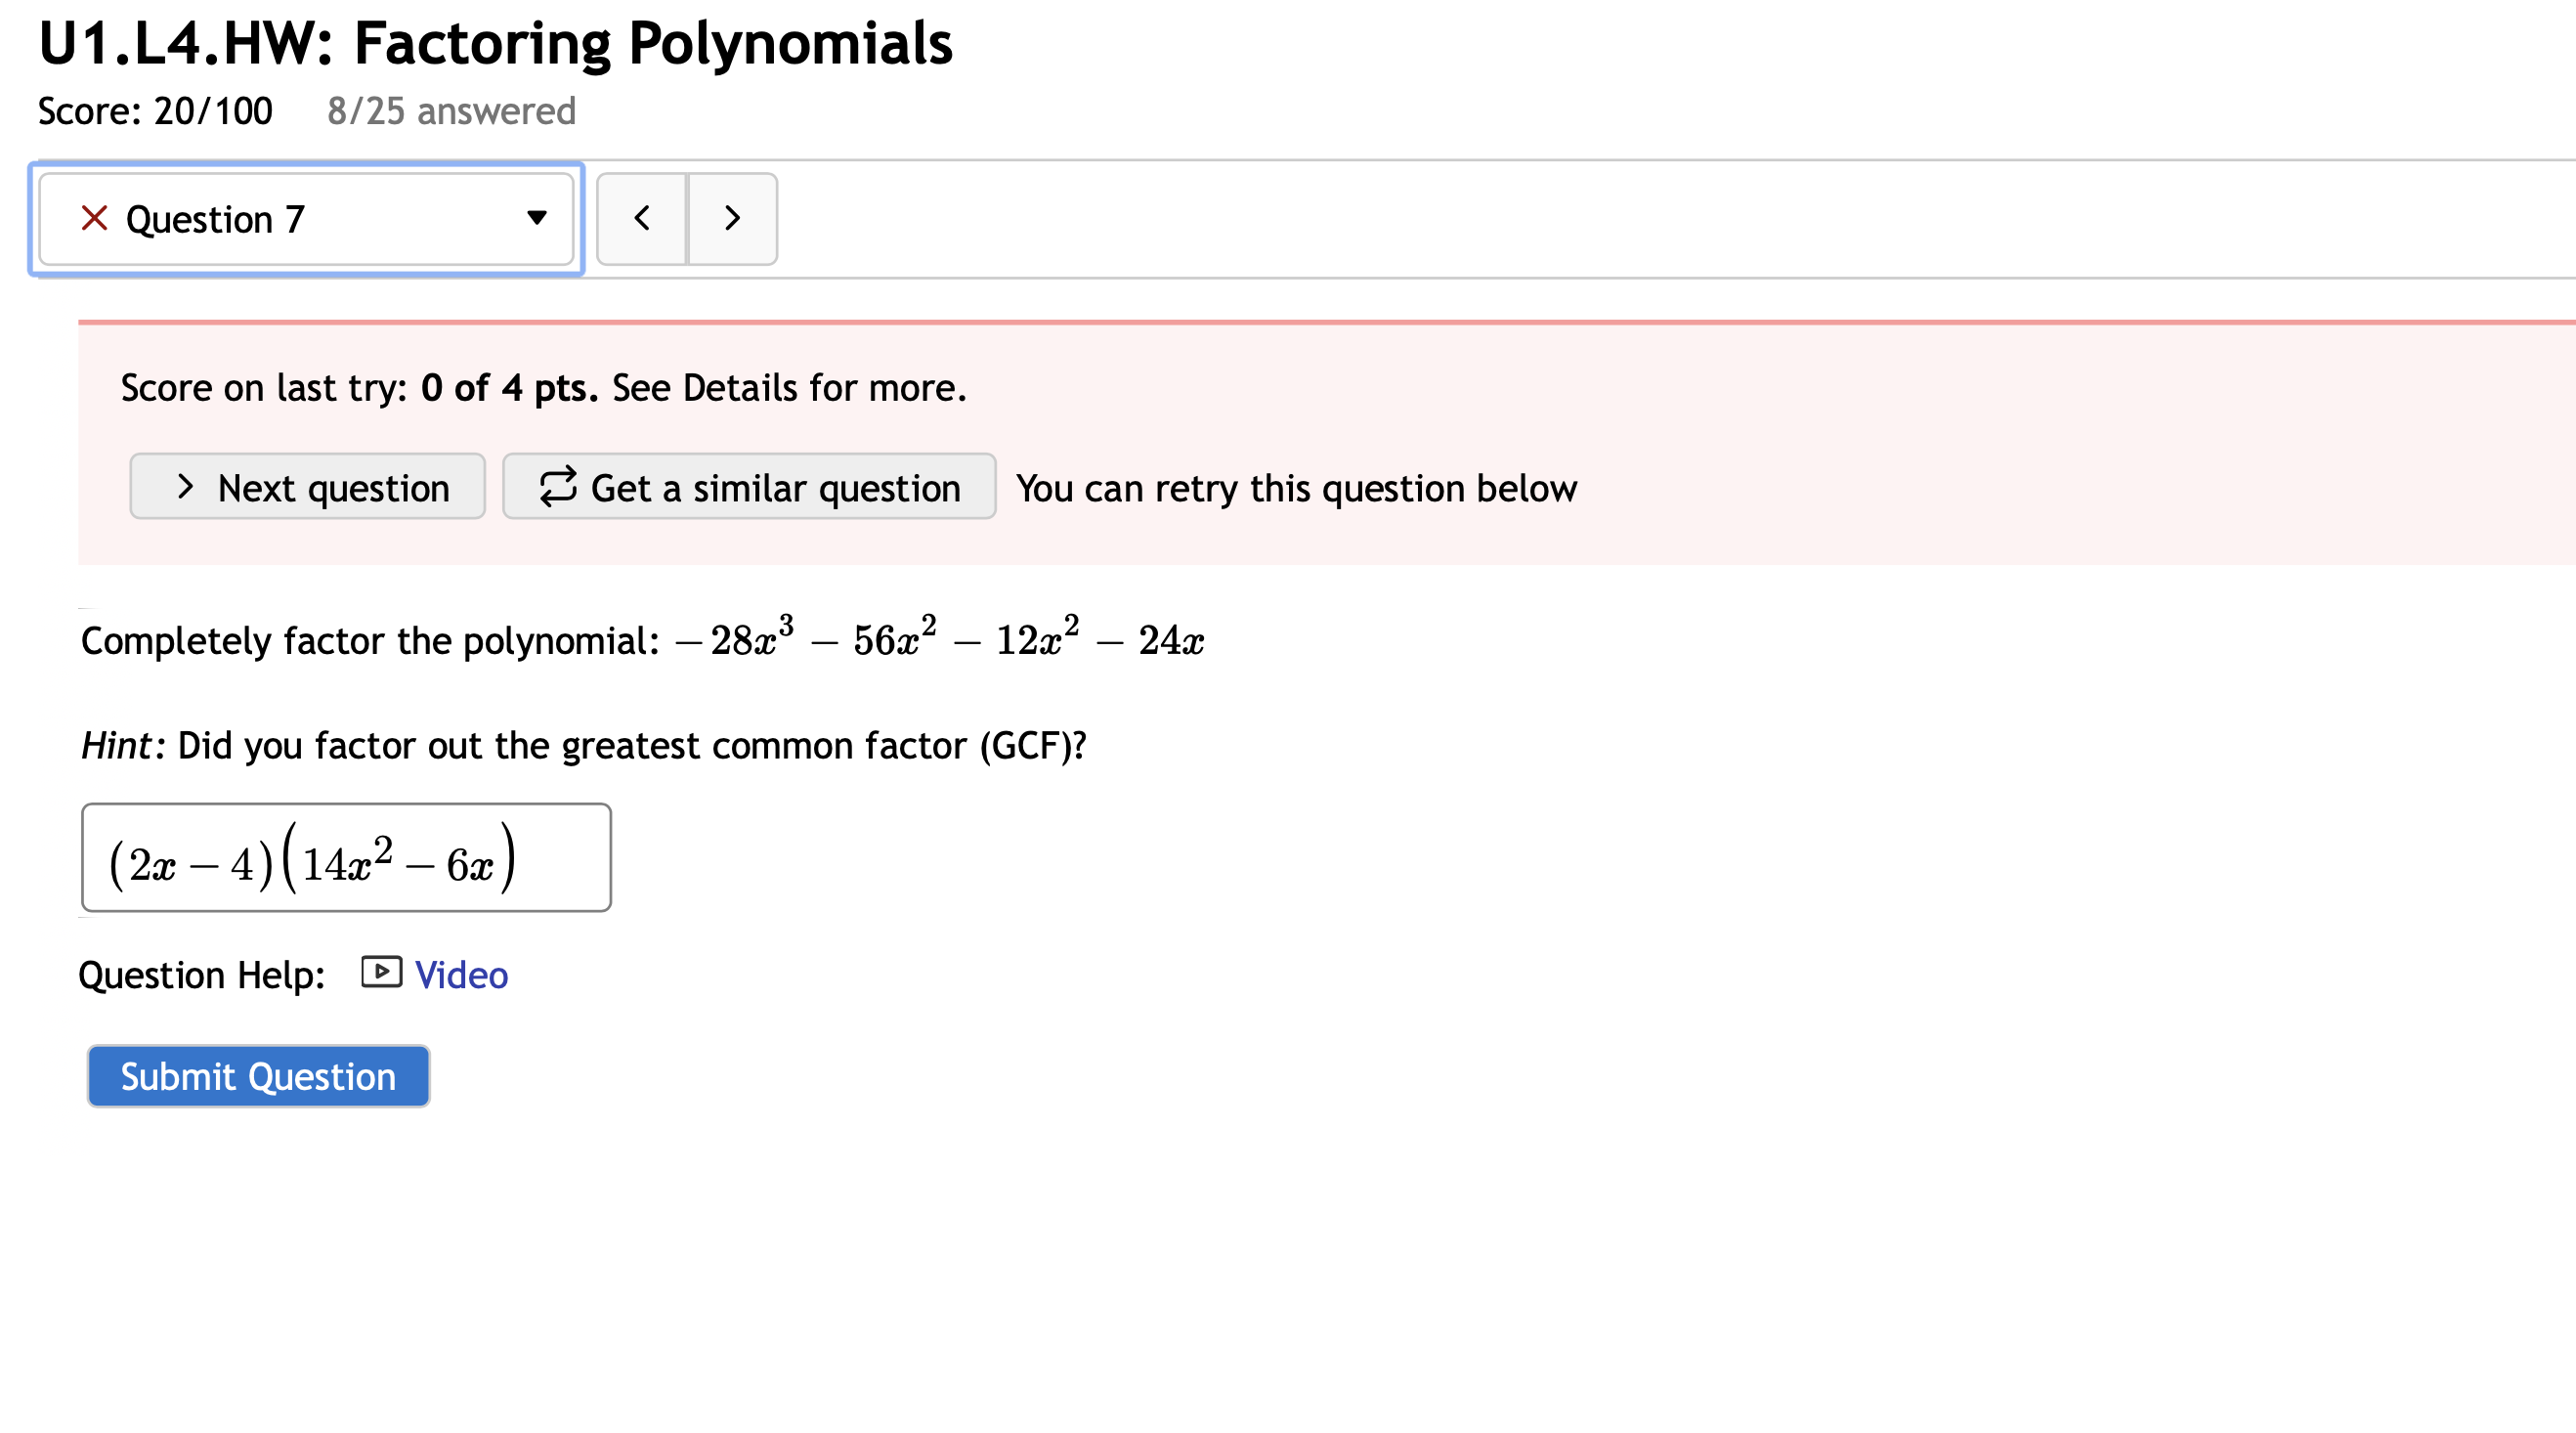The height and width of the screenshot is (1433, 2576).
Task: Click the X status icon in the question navigator
Action: pyautogui.click(x=93, y=219)
